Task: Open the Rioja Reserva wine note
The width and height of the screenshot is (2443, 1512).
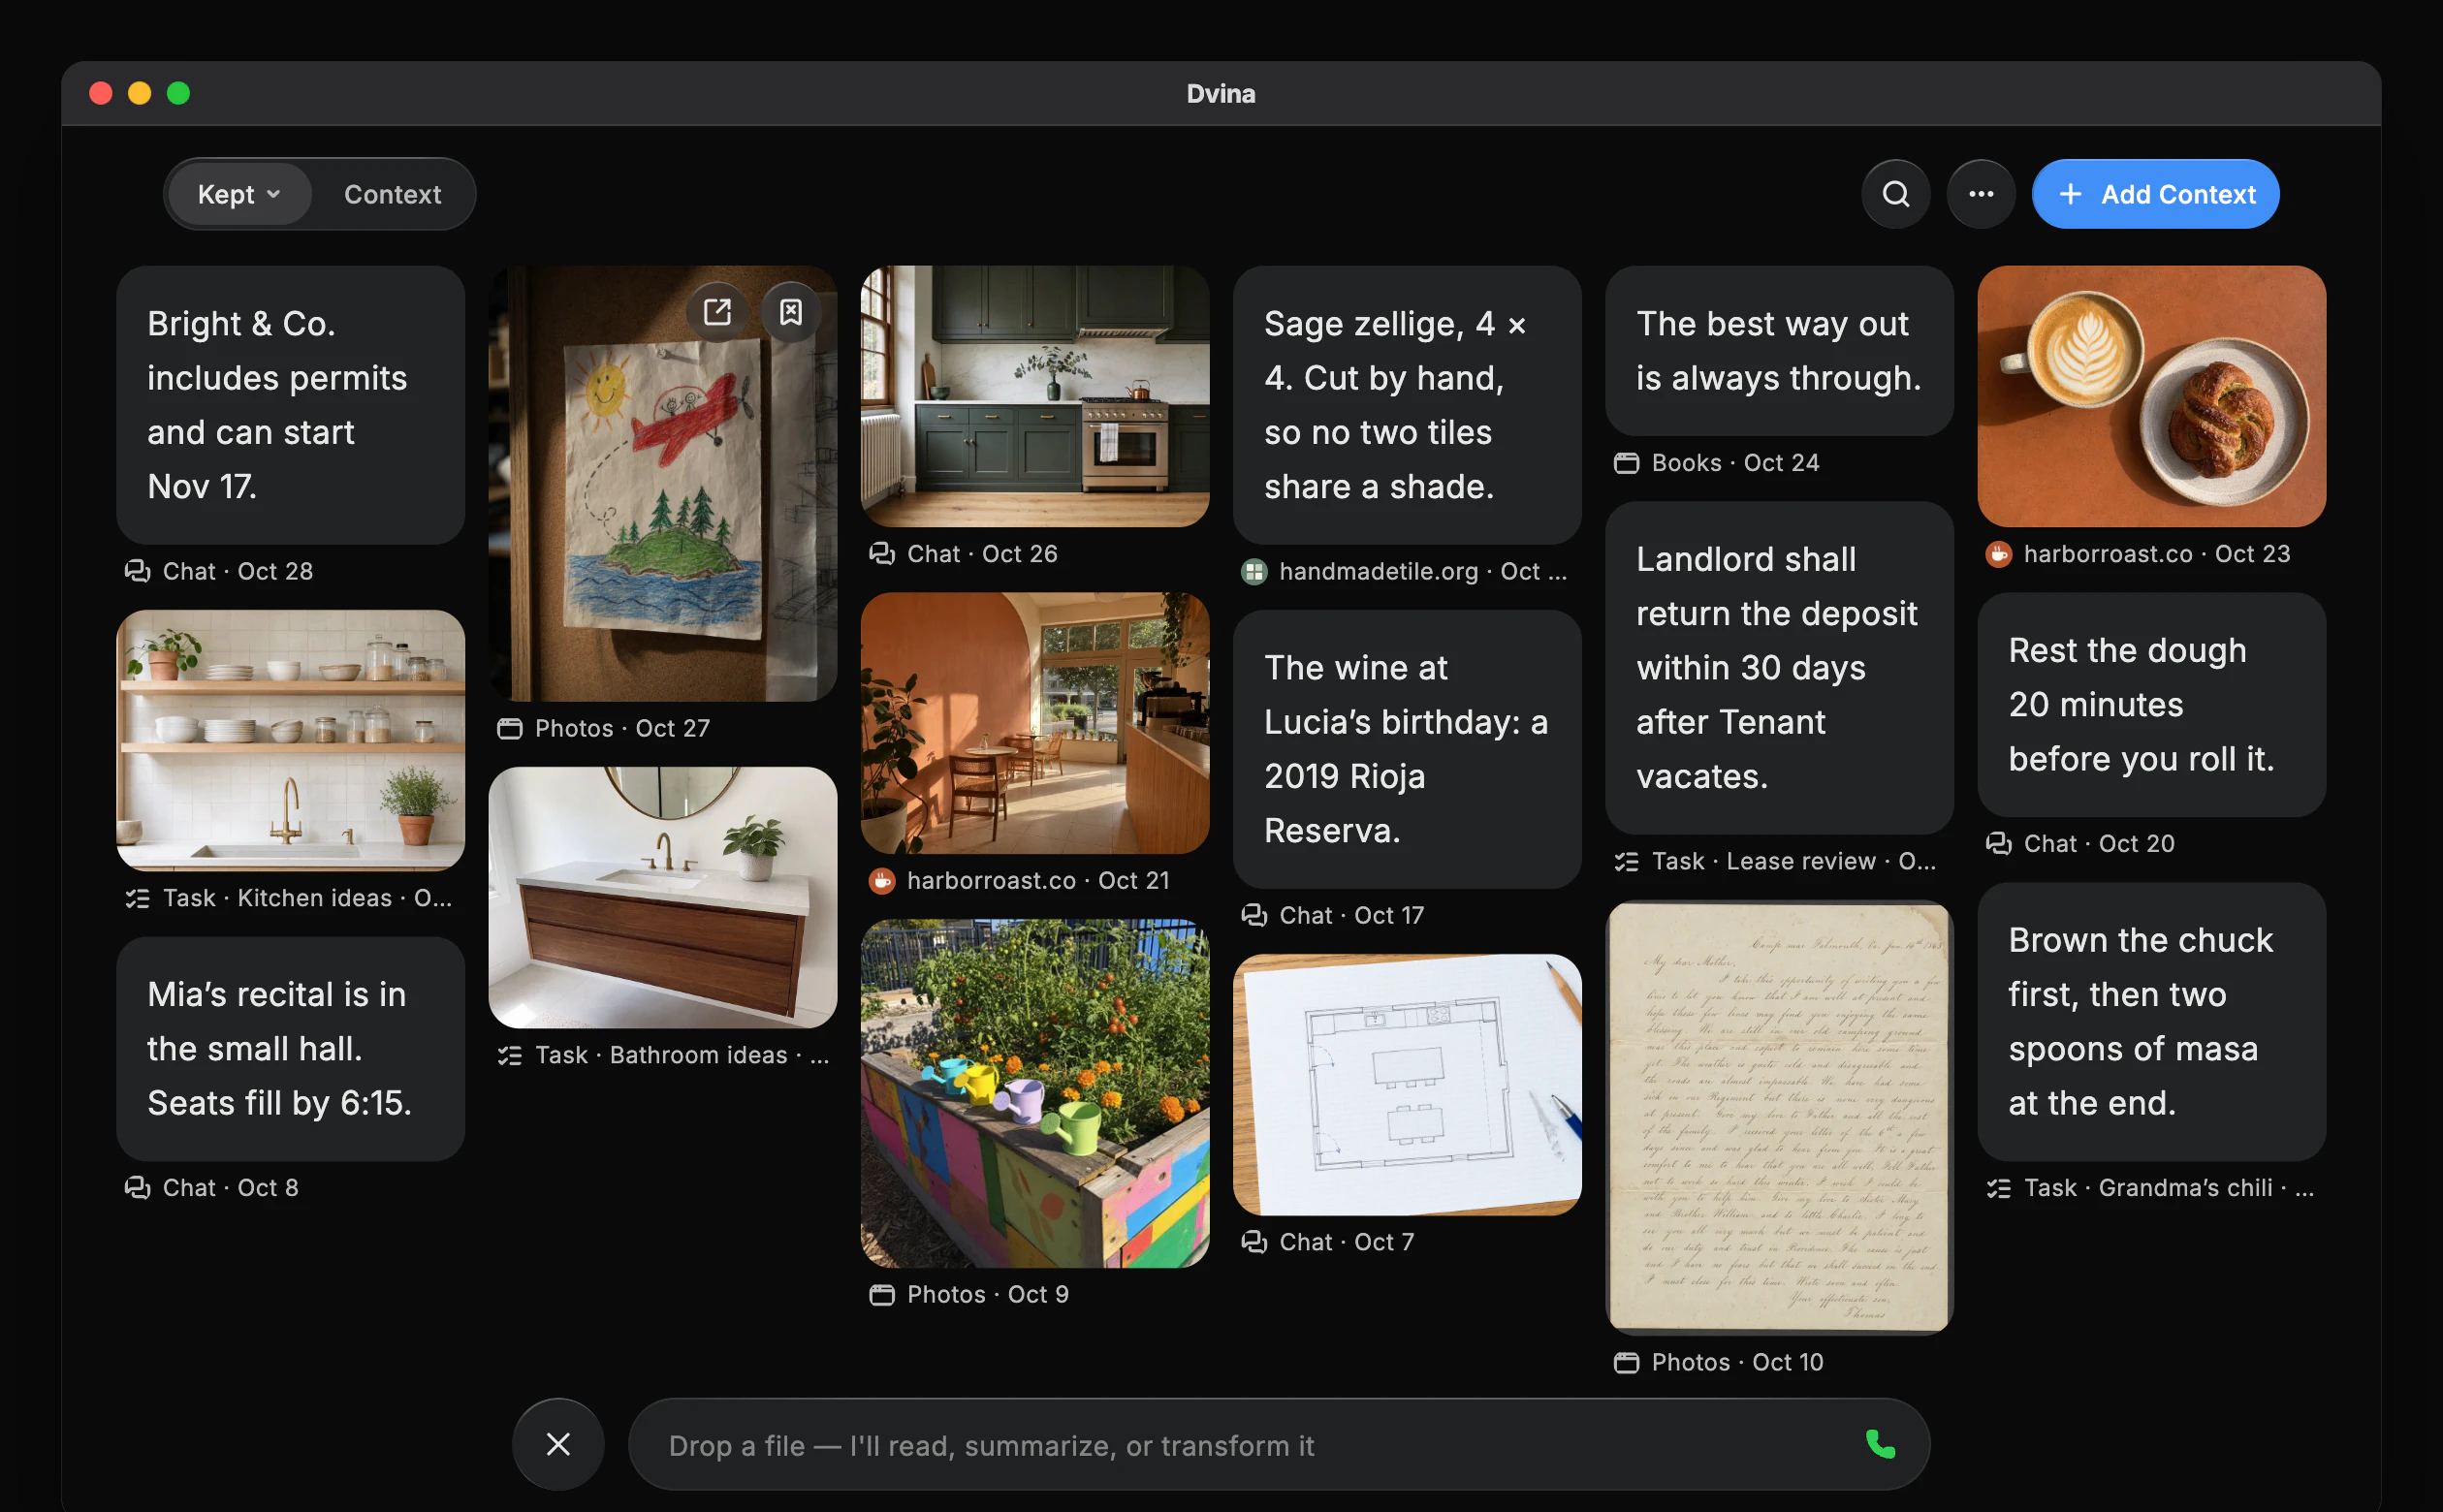Action: [x=1407, y=749]
